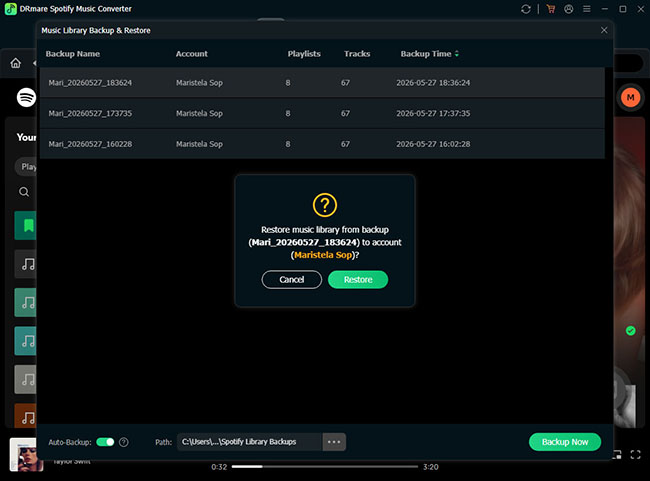Open the user account icon in title bar
The image size is (650, 481).
tap(569, 9)
